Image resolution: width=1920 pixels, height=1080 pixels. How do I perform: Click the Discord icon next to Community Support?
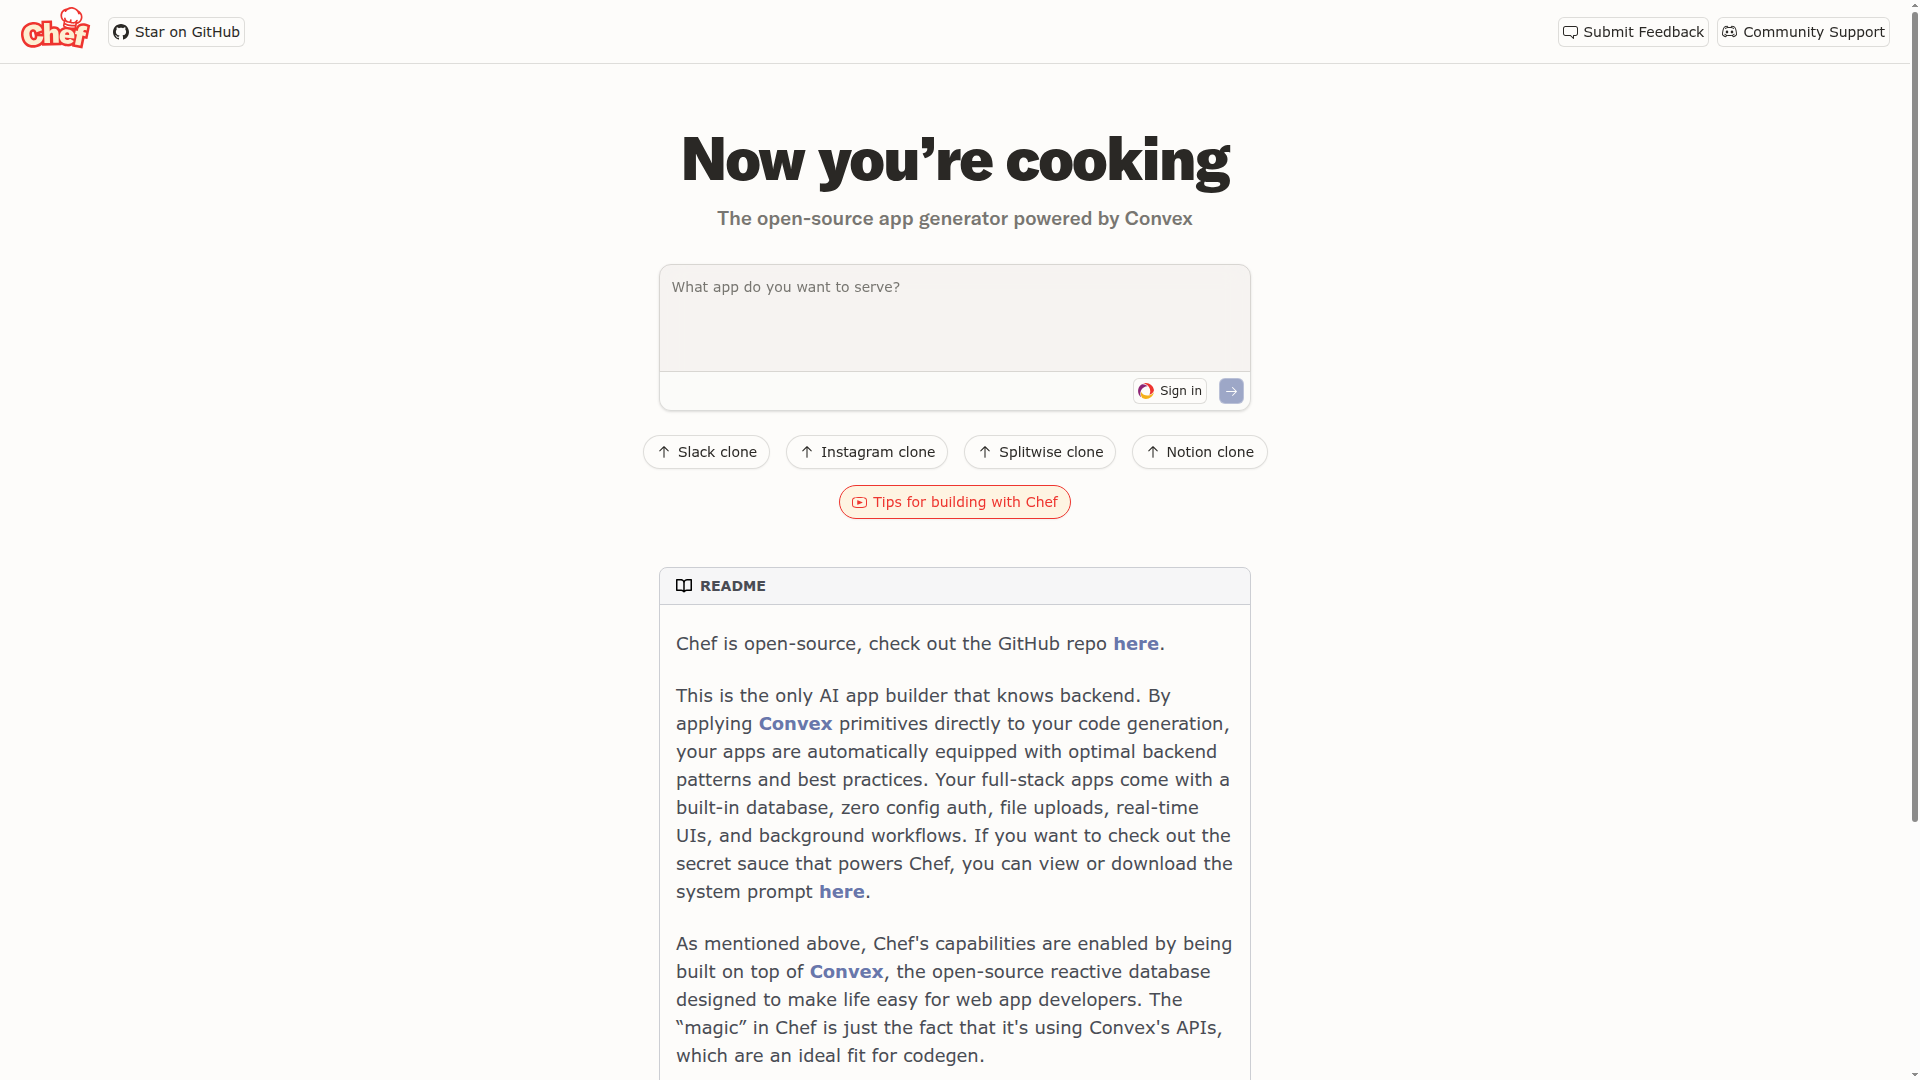click(1729, 32)
